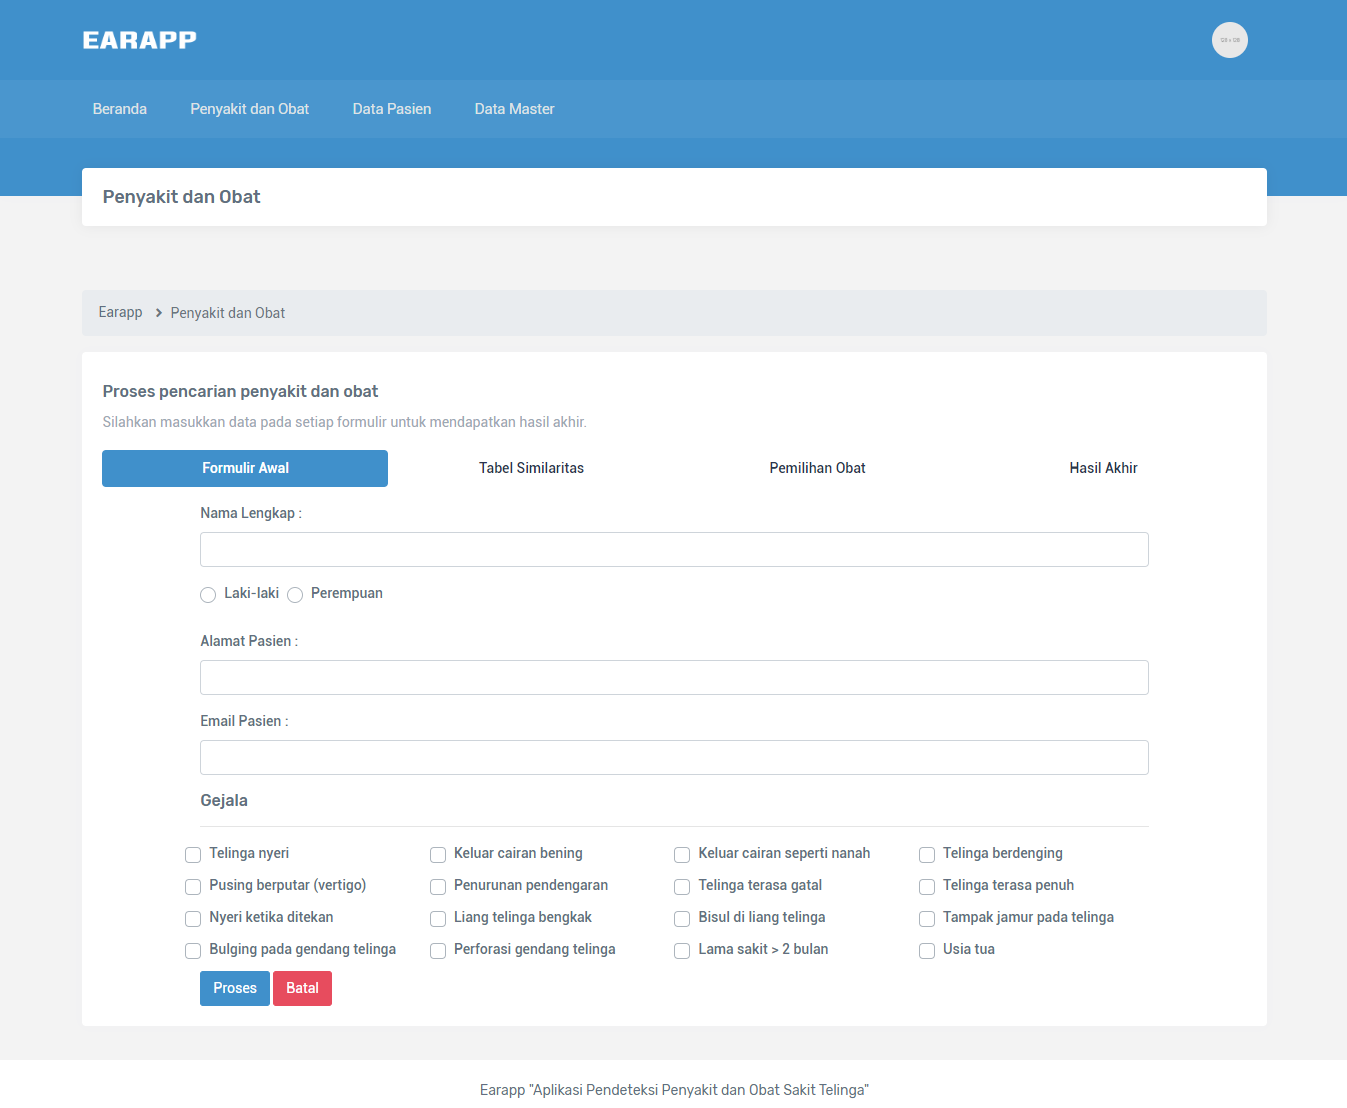Open the Hasil Akhir tab
This screenshot has width=1347, height=1108.
1103,468
